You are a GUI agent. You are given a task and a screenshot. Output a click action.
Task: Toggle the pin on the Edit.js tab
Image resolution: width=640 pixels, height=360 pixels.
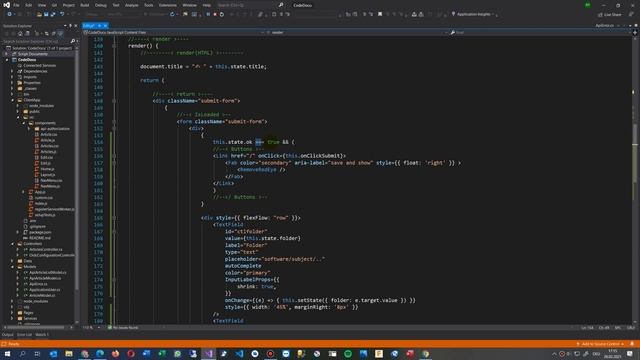[x=100, y=26]
